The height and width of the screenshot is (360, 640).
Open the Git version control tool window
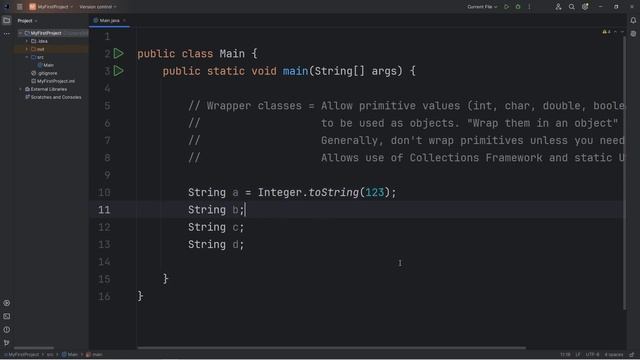pos(7,343)
